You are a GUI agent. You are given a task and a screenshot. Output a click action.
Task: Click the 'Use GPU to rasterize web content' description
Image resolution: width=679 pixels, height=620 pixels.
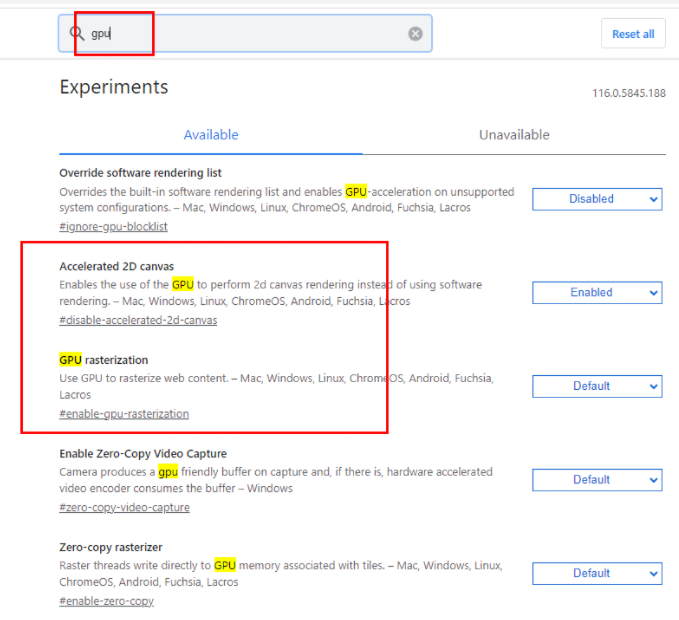coord(276,386)
